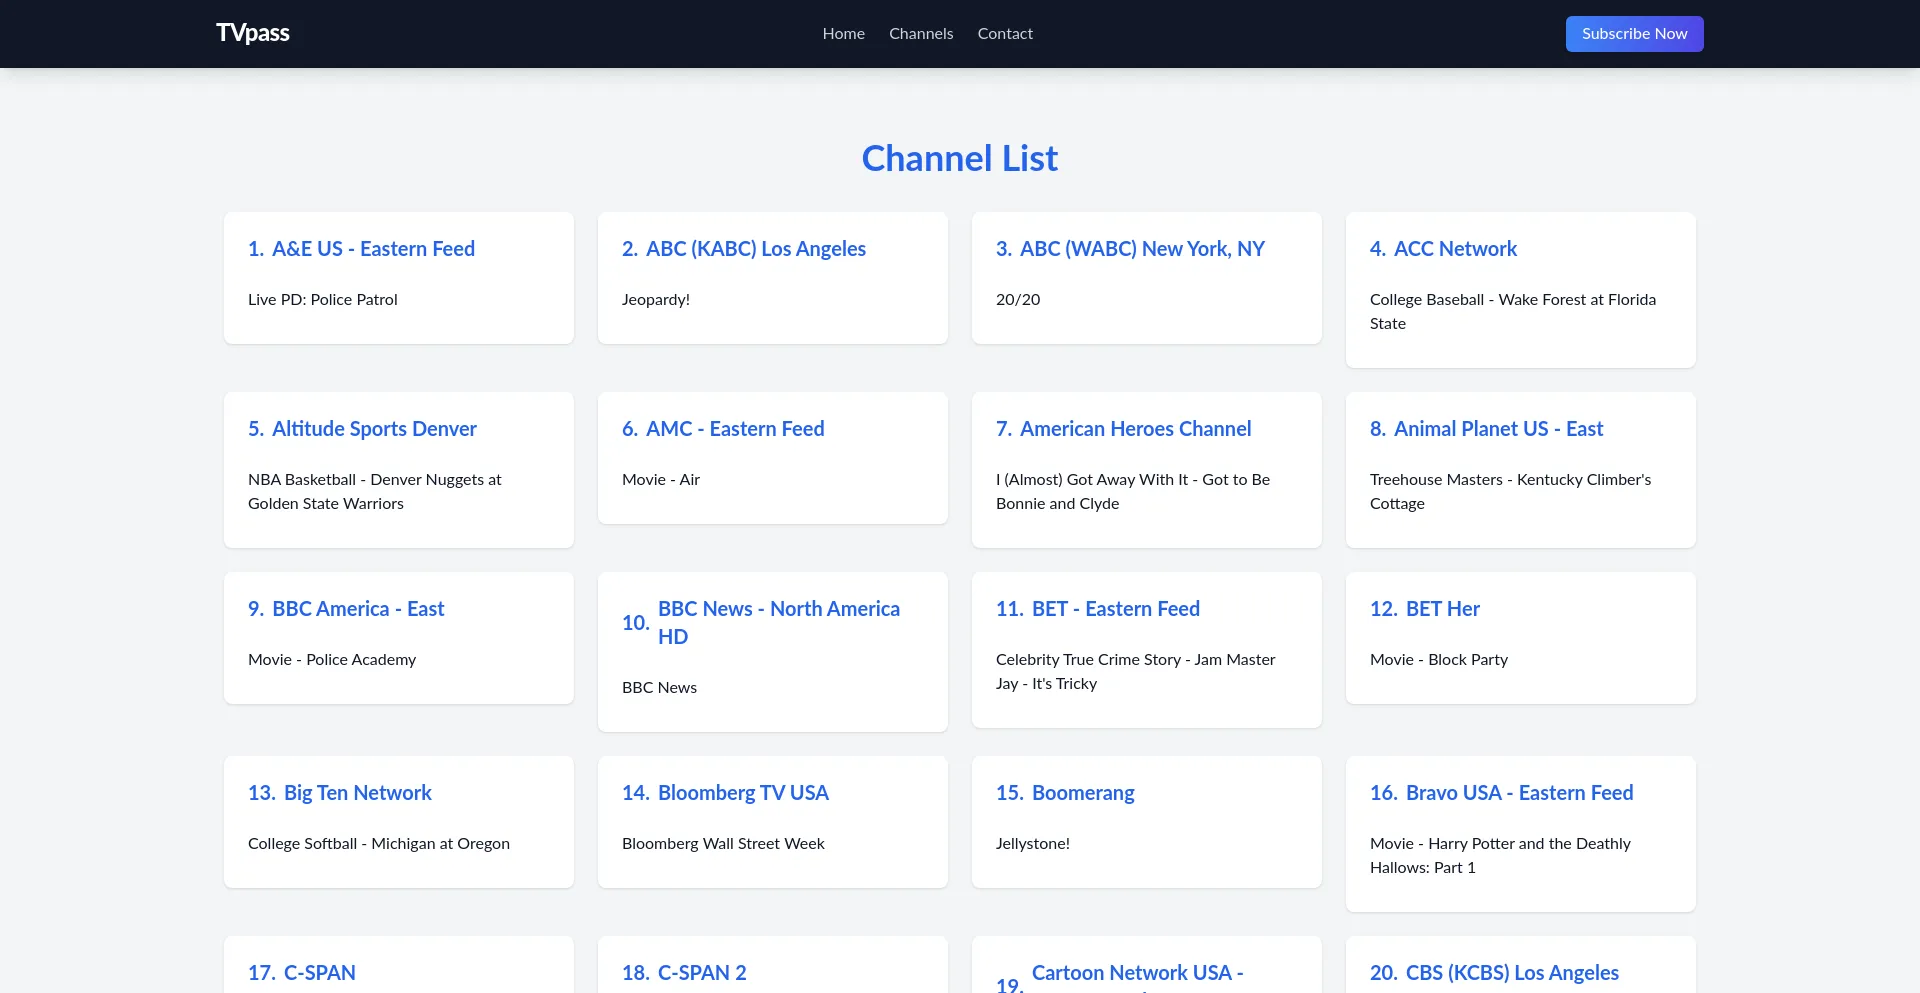Open Altitude Sports Denver channel
Image resolution: width=1920 pixels, height=993 pixels.
pyautogui.click(x=374, y=429)
